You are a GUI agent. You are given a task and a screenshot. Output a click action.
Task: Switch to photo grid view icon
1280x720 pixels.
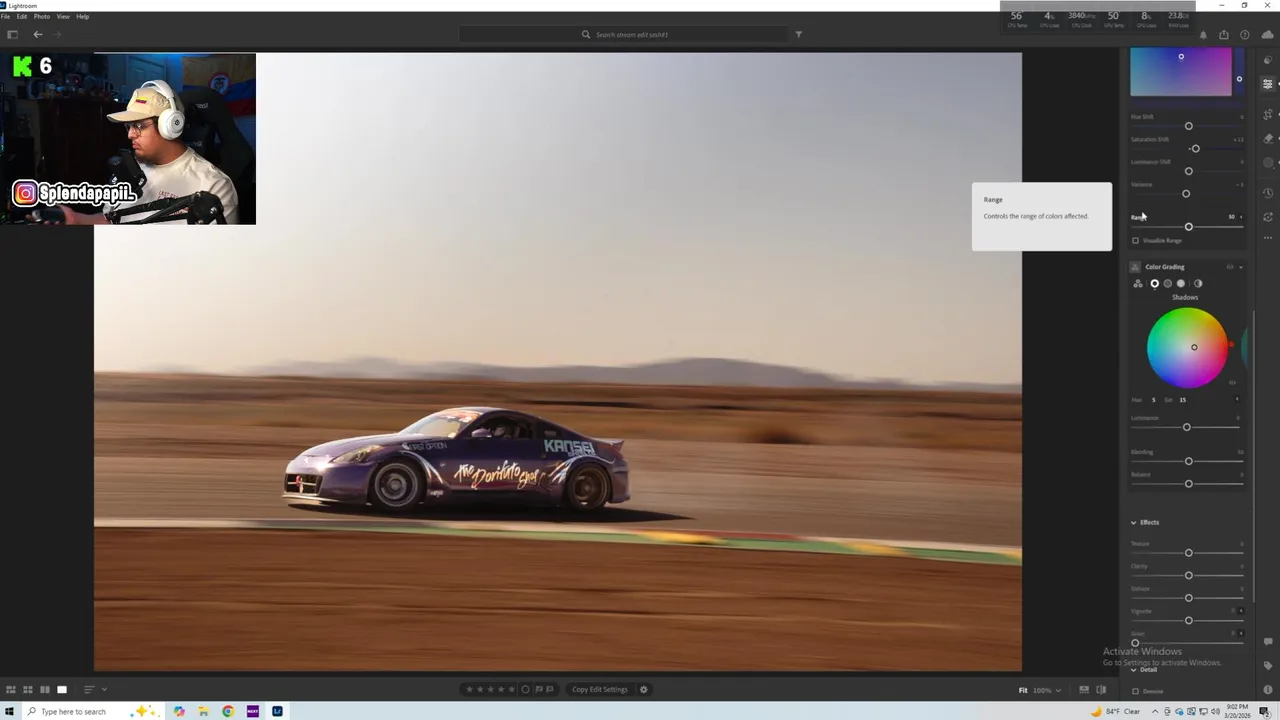tap(11, 689)
